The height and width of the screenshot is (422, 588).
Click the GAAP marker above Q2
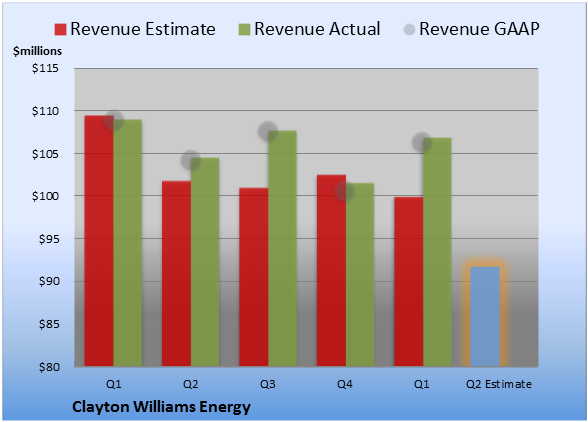pyautogui.click(x=191, y=161)
